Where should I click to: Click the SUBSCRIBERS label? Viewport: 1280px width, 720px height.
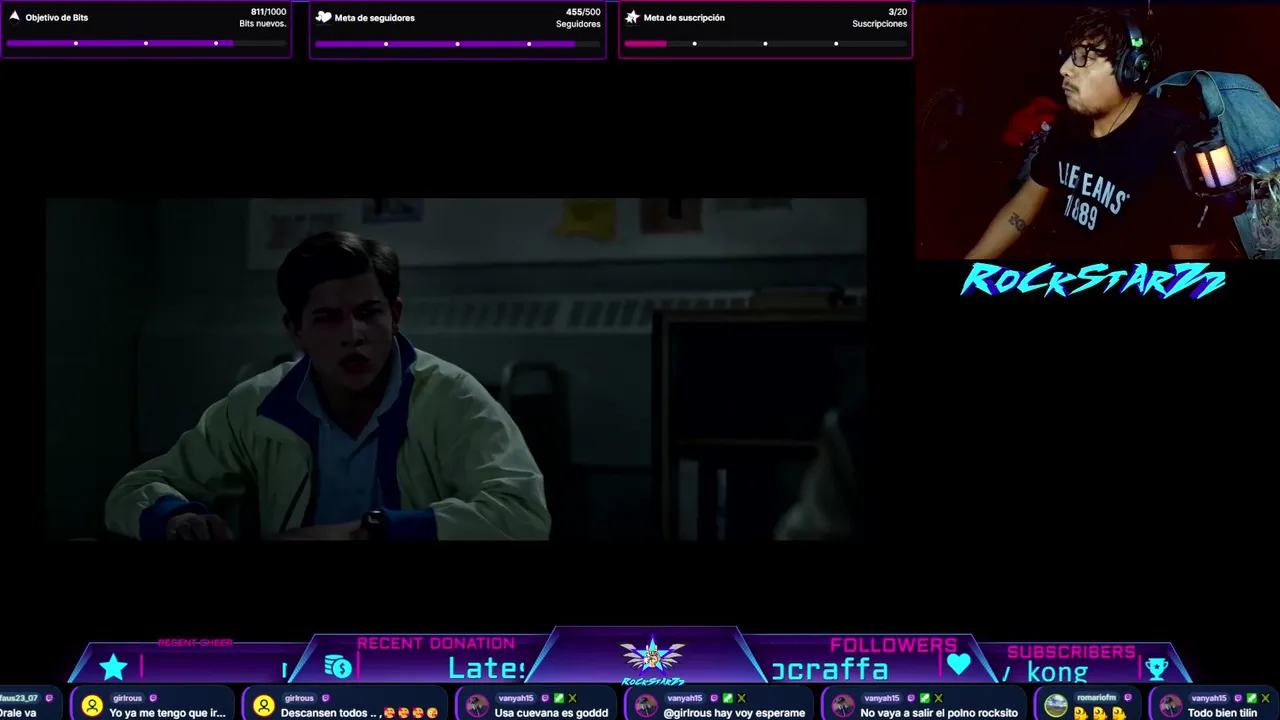coord(1071,652)
